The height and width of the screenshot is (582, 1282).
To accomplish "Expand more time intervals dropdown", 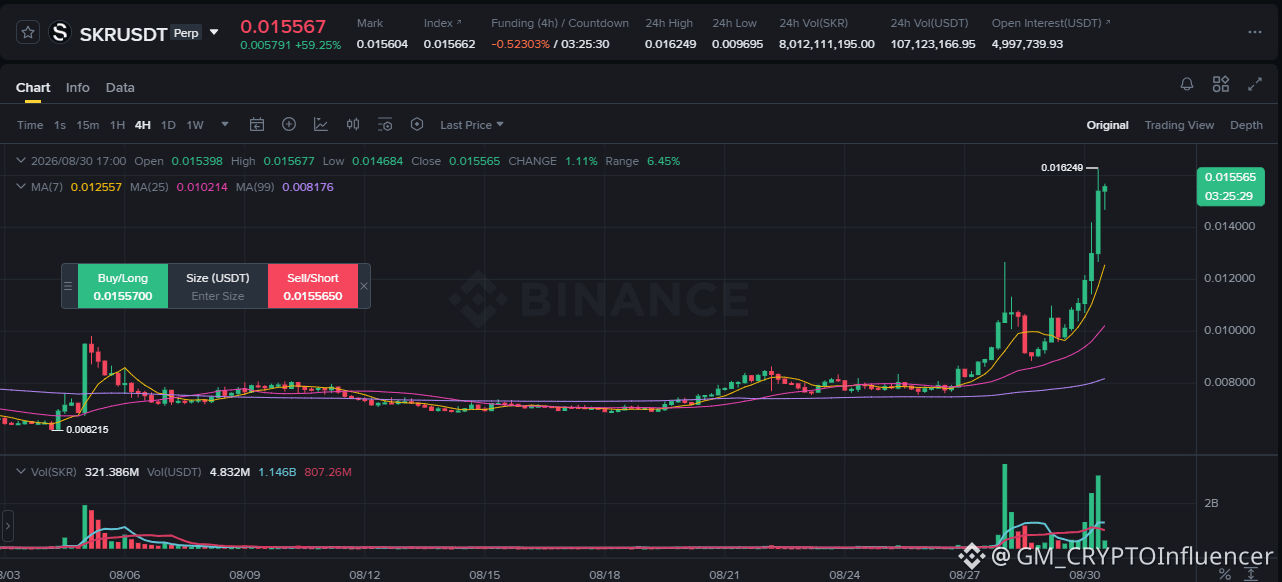I will pos(225,125).
